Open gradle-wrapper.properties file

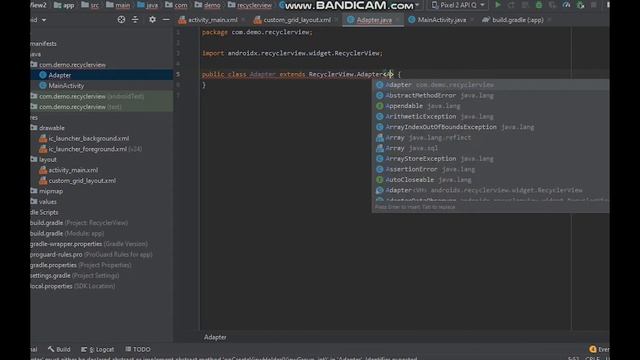coord(89,244)
